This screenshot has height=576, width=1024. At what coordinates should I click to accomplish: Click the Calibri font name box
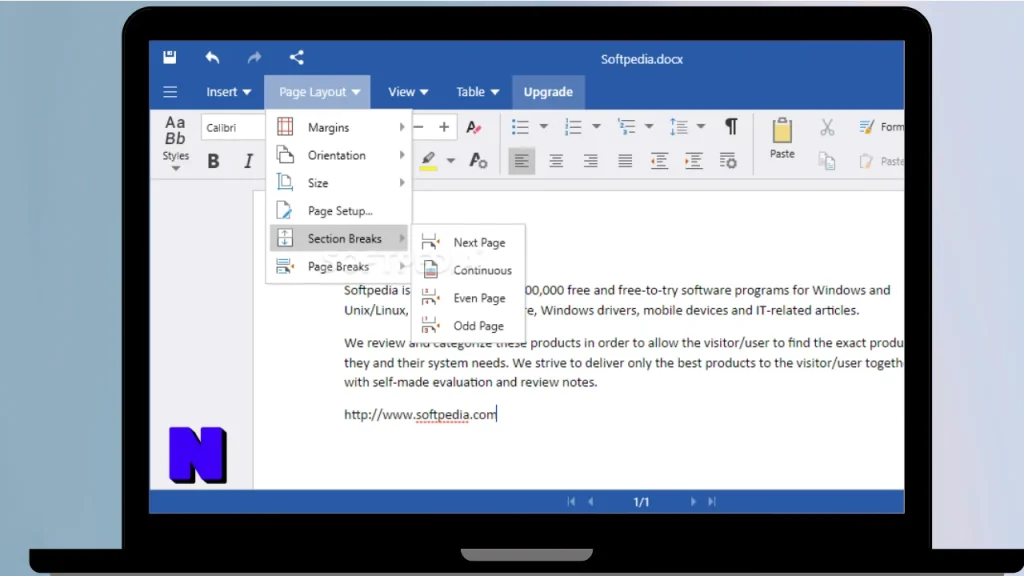coord(233,127)
